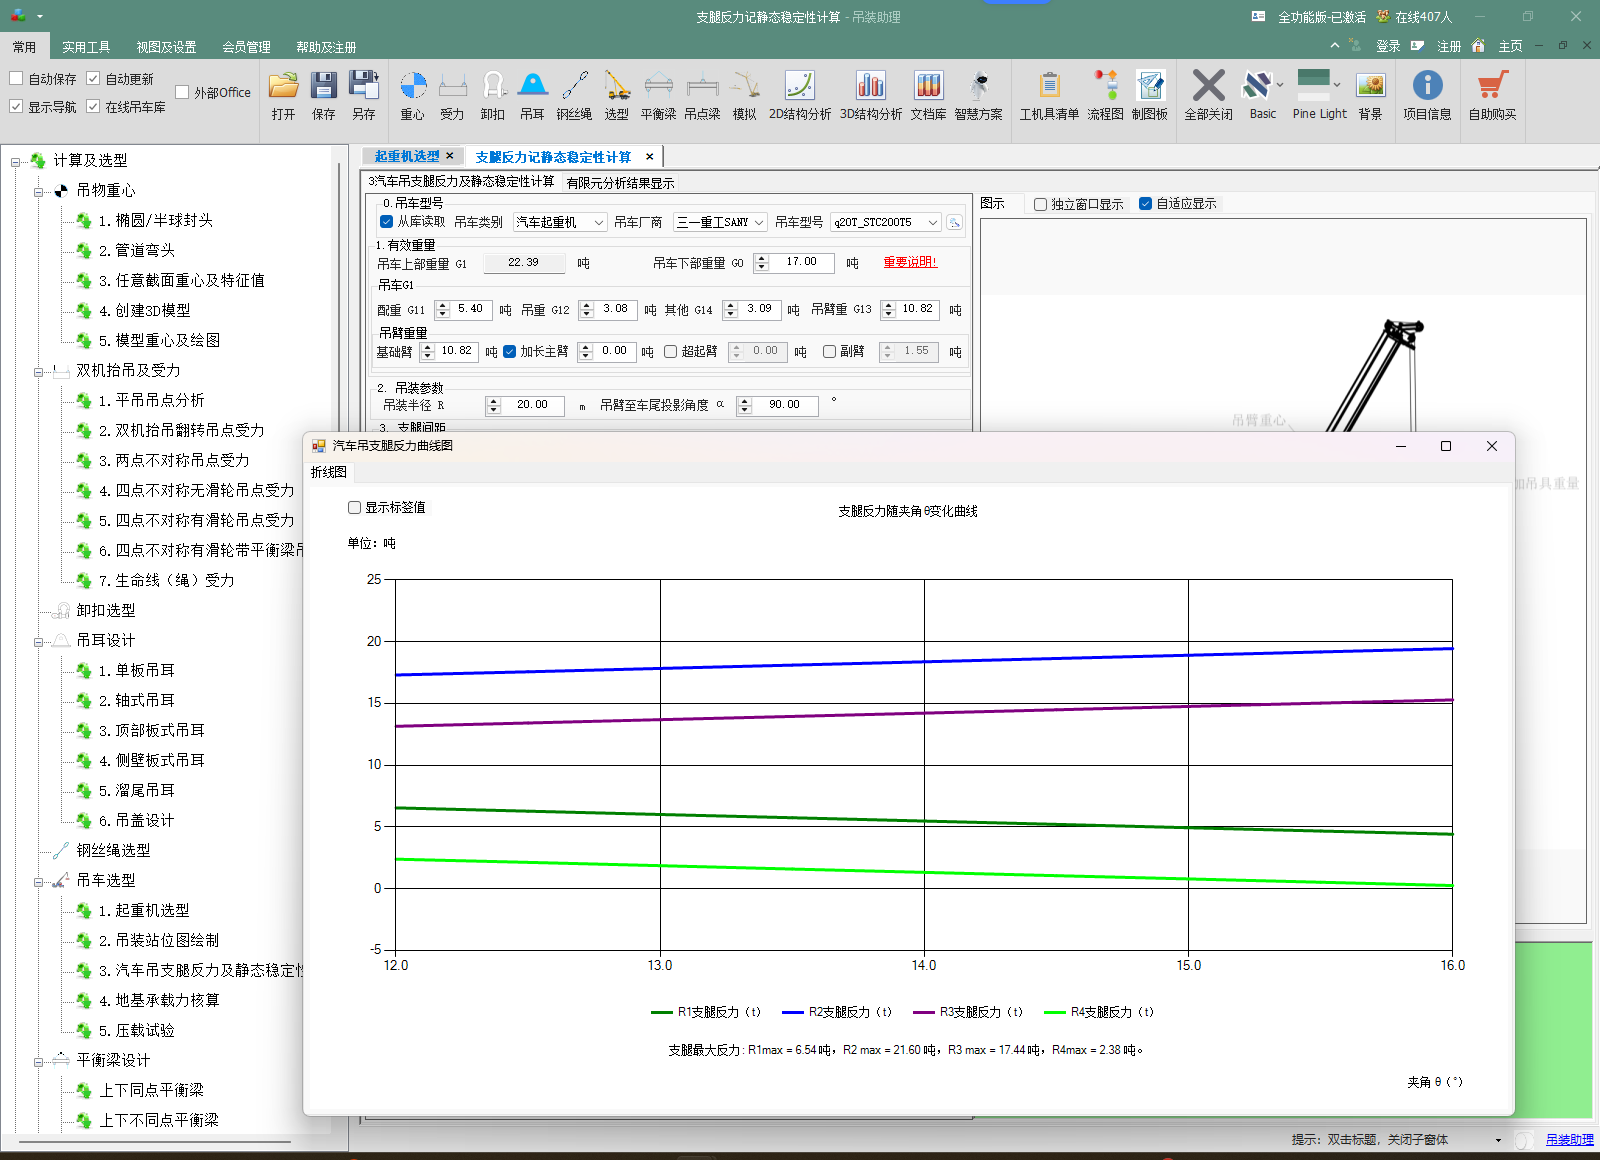This screenshot has height=1160, width=1600.
Task: Open 项目信息 project info
Action: click(1427, 96)
